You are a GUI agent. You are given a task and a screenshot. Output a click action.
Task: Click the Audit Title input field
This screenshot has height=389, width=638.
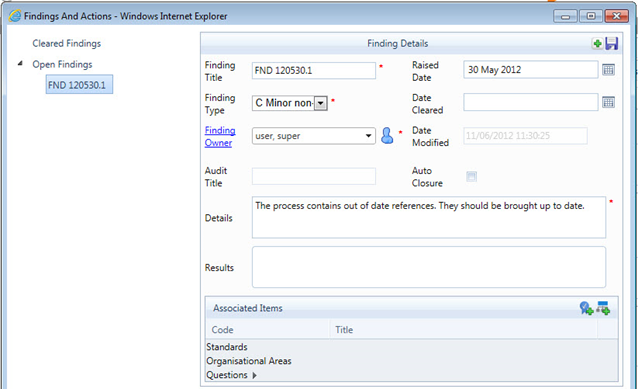(314, 176)
